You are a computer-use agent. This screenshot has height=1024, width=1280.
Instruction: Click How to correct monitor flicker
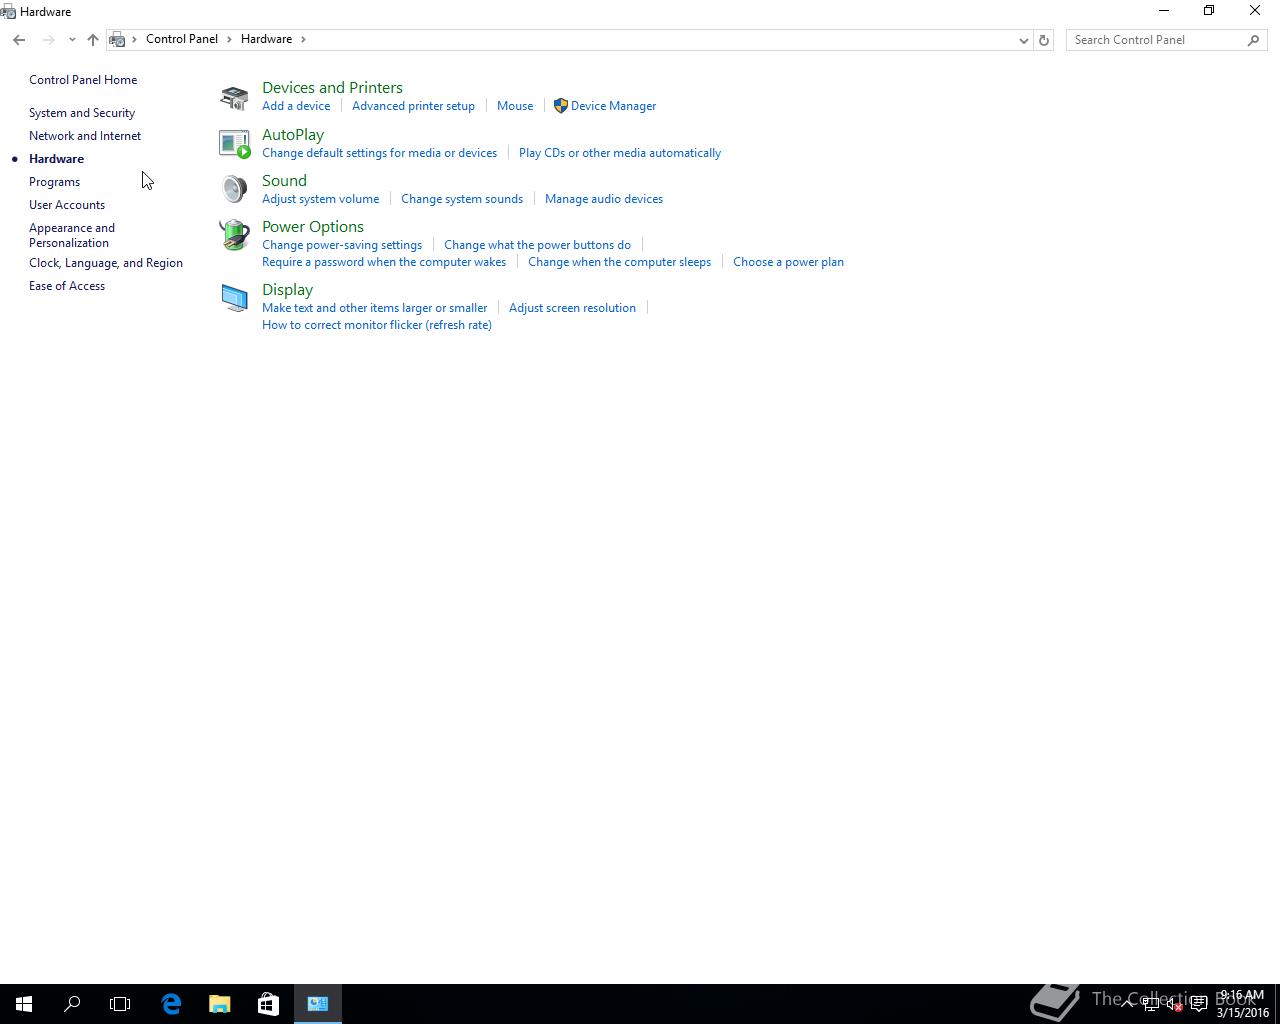point(377,325)
